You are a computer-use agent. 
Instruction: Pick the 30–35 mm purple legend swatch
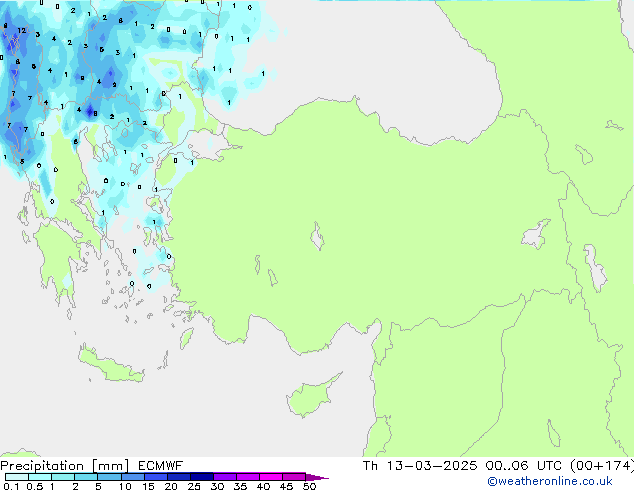coord(225,477)
